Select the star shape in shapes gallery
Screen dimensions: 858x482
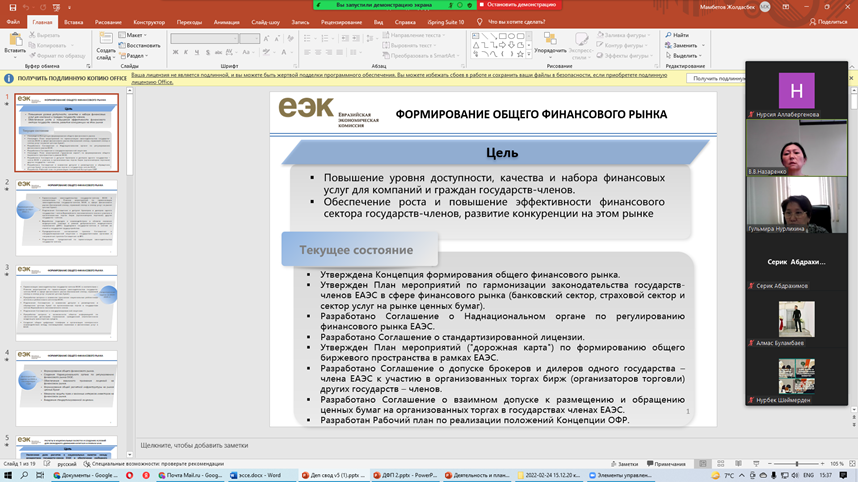[520, 54]
